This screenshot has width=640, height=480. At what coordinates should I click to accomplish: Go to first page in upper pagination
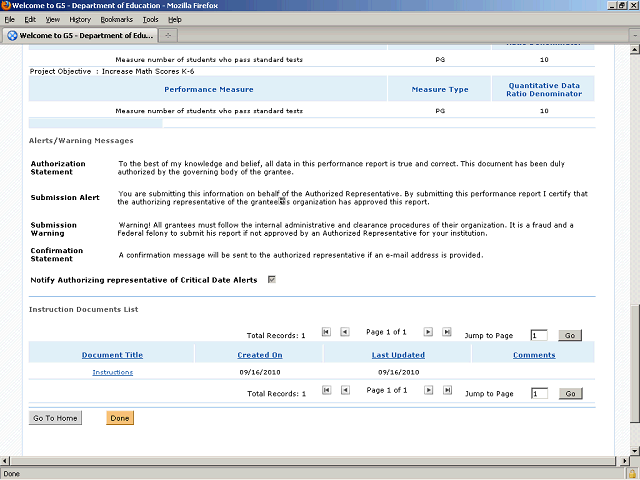click(x=326, y=332)
